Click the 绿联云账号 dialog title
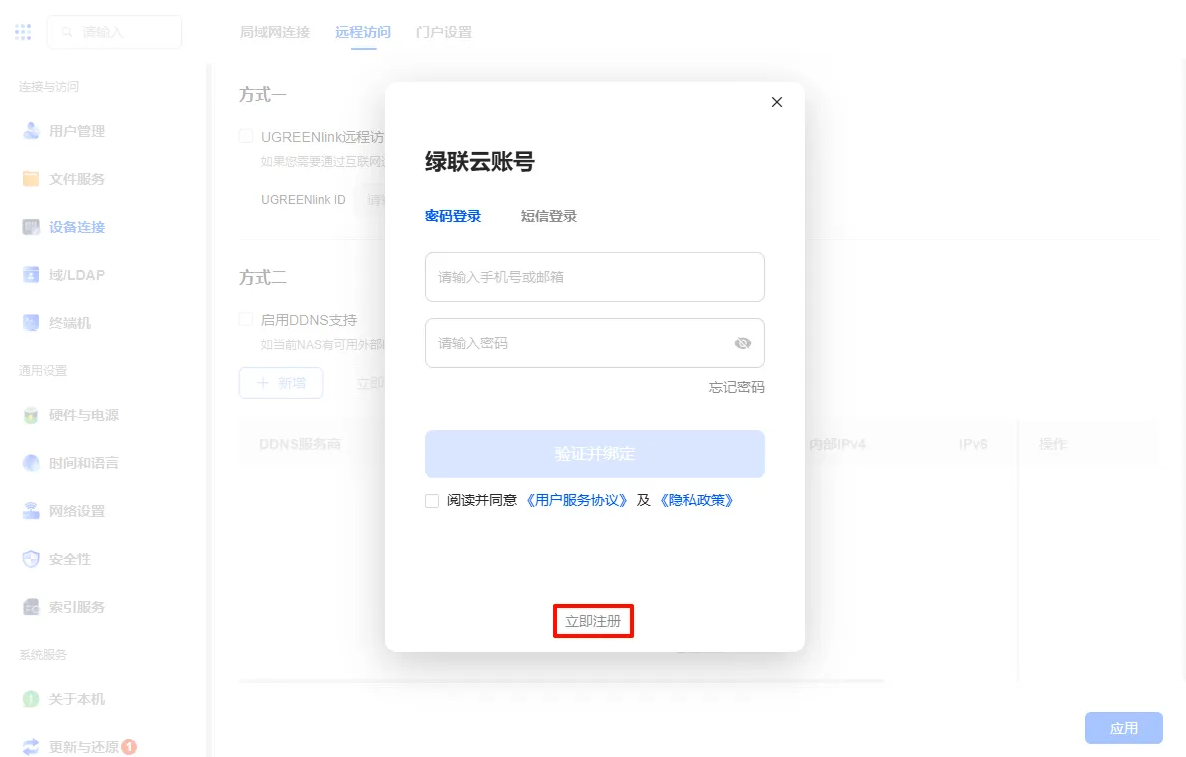The image size is (1186, 757). [480, 161]
